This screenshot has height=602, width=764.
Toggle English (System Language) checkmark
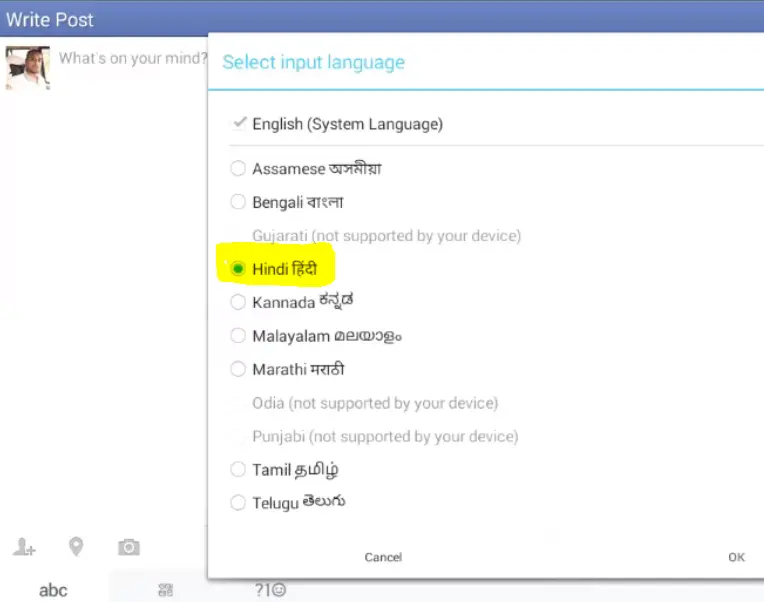coord(239,122)
